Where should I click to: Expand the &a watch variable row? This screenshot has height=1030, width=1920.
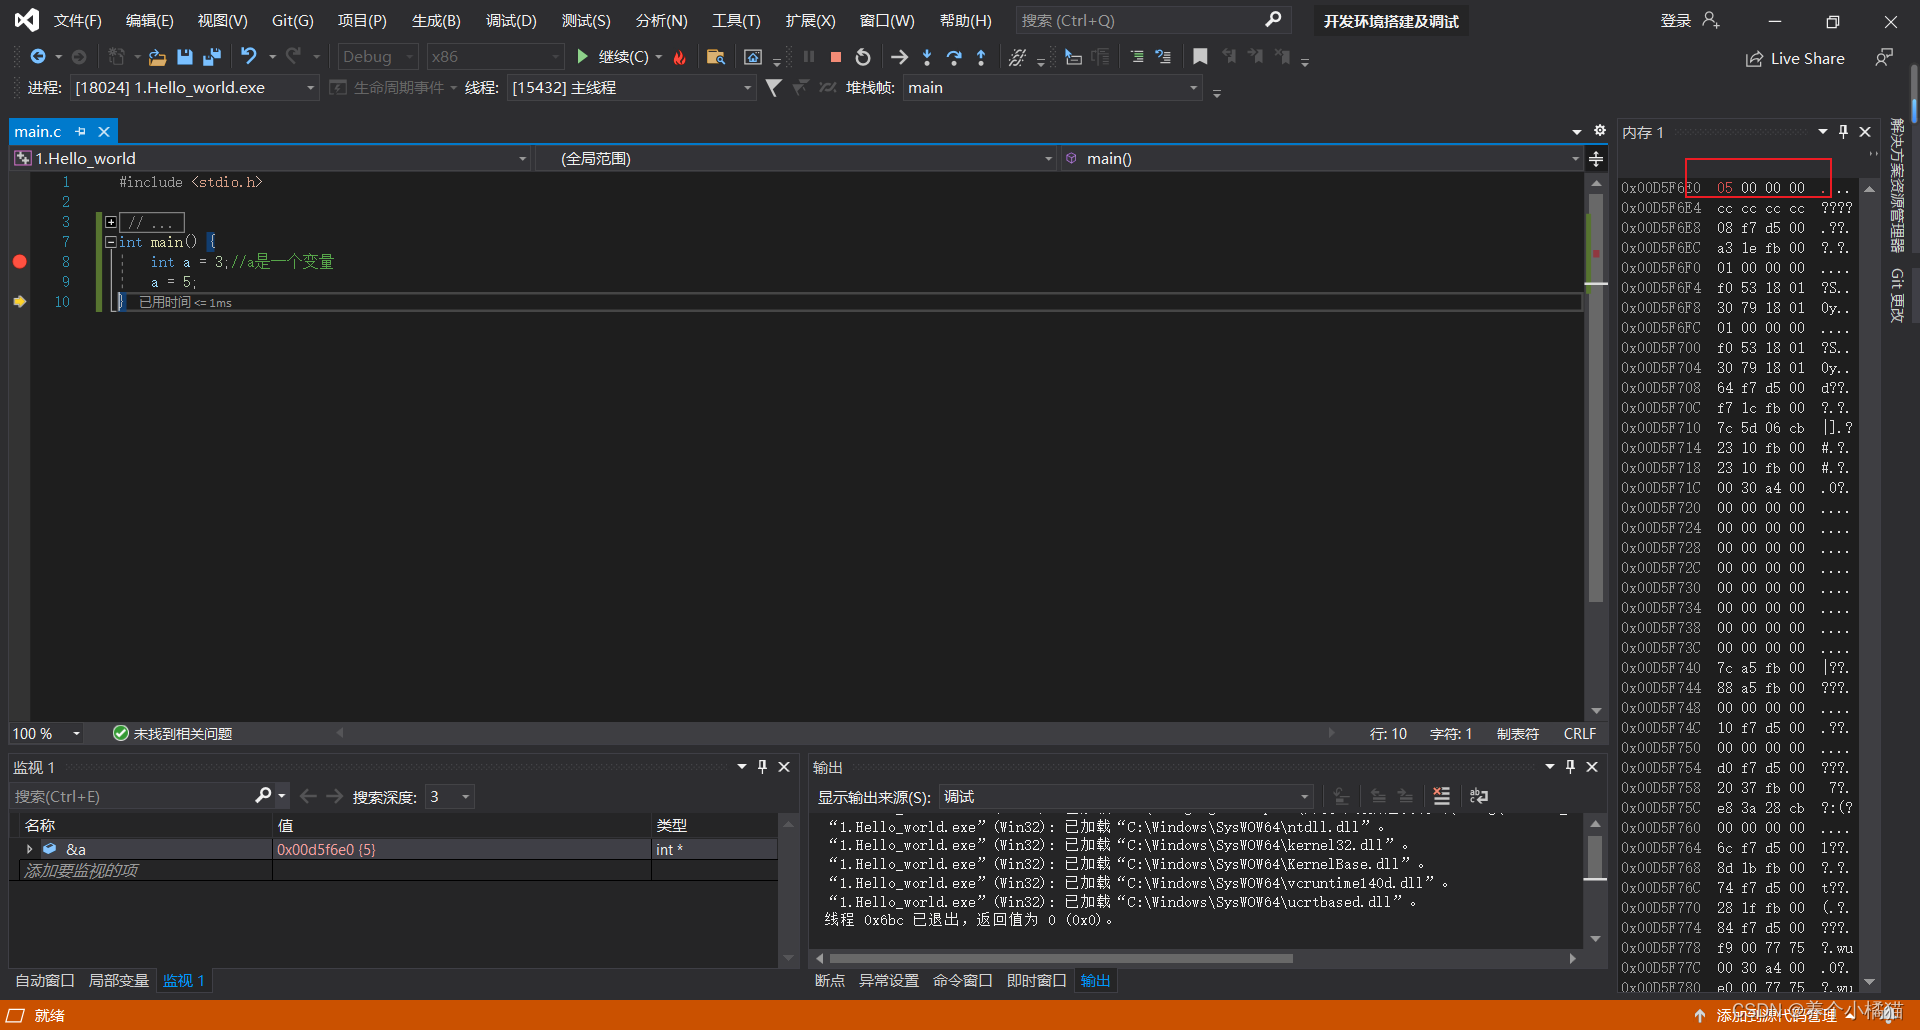pyautogui.click(x=29, y=849)
